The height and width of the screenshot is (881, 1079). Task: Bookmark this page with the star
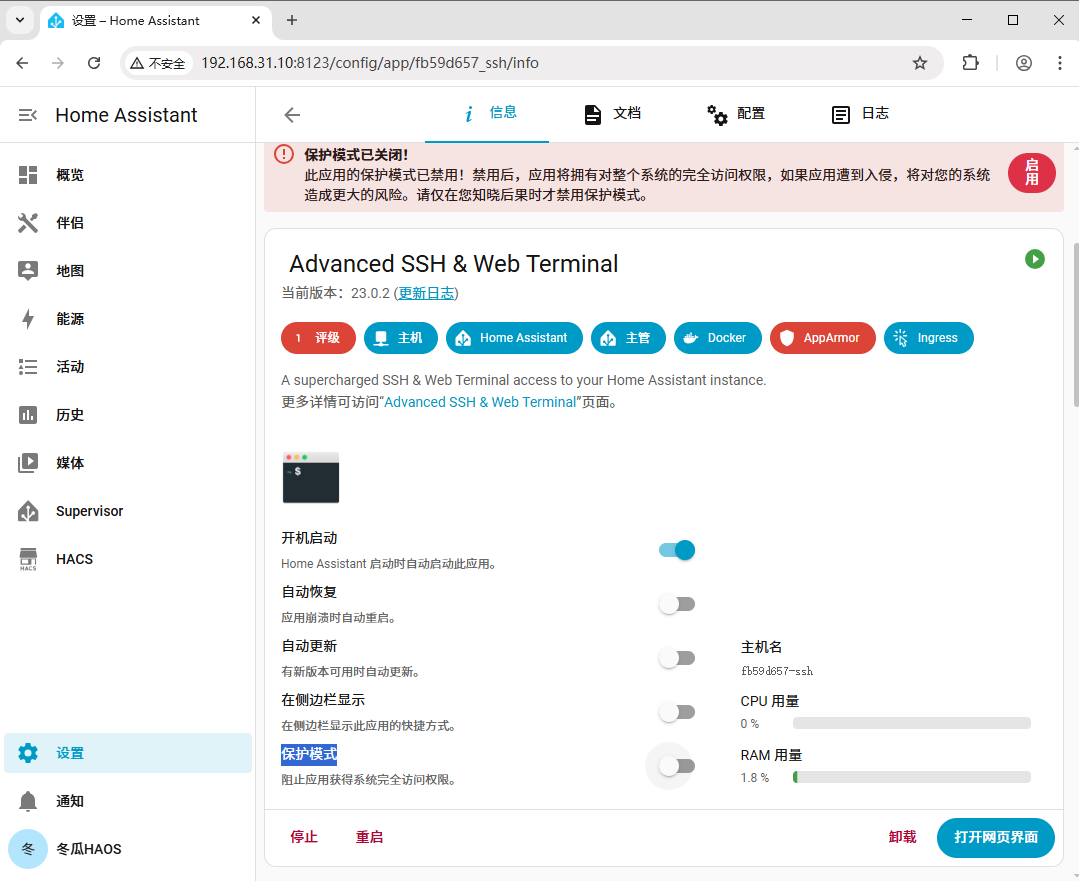pos(919,63)
